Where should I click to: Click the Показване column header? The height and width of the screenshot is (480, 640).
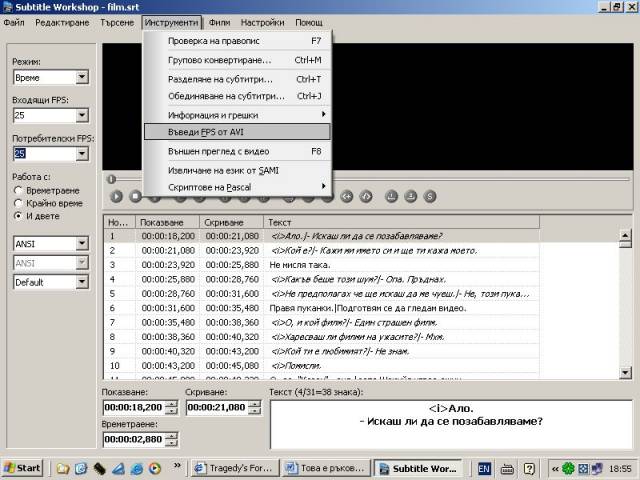(x=167, y=222)
